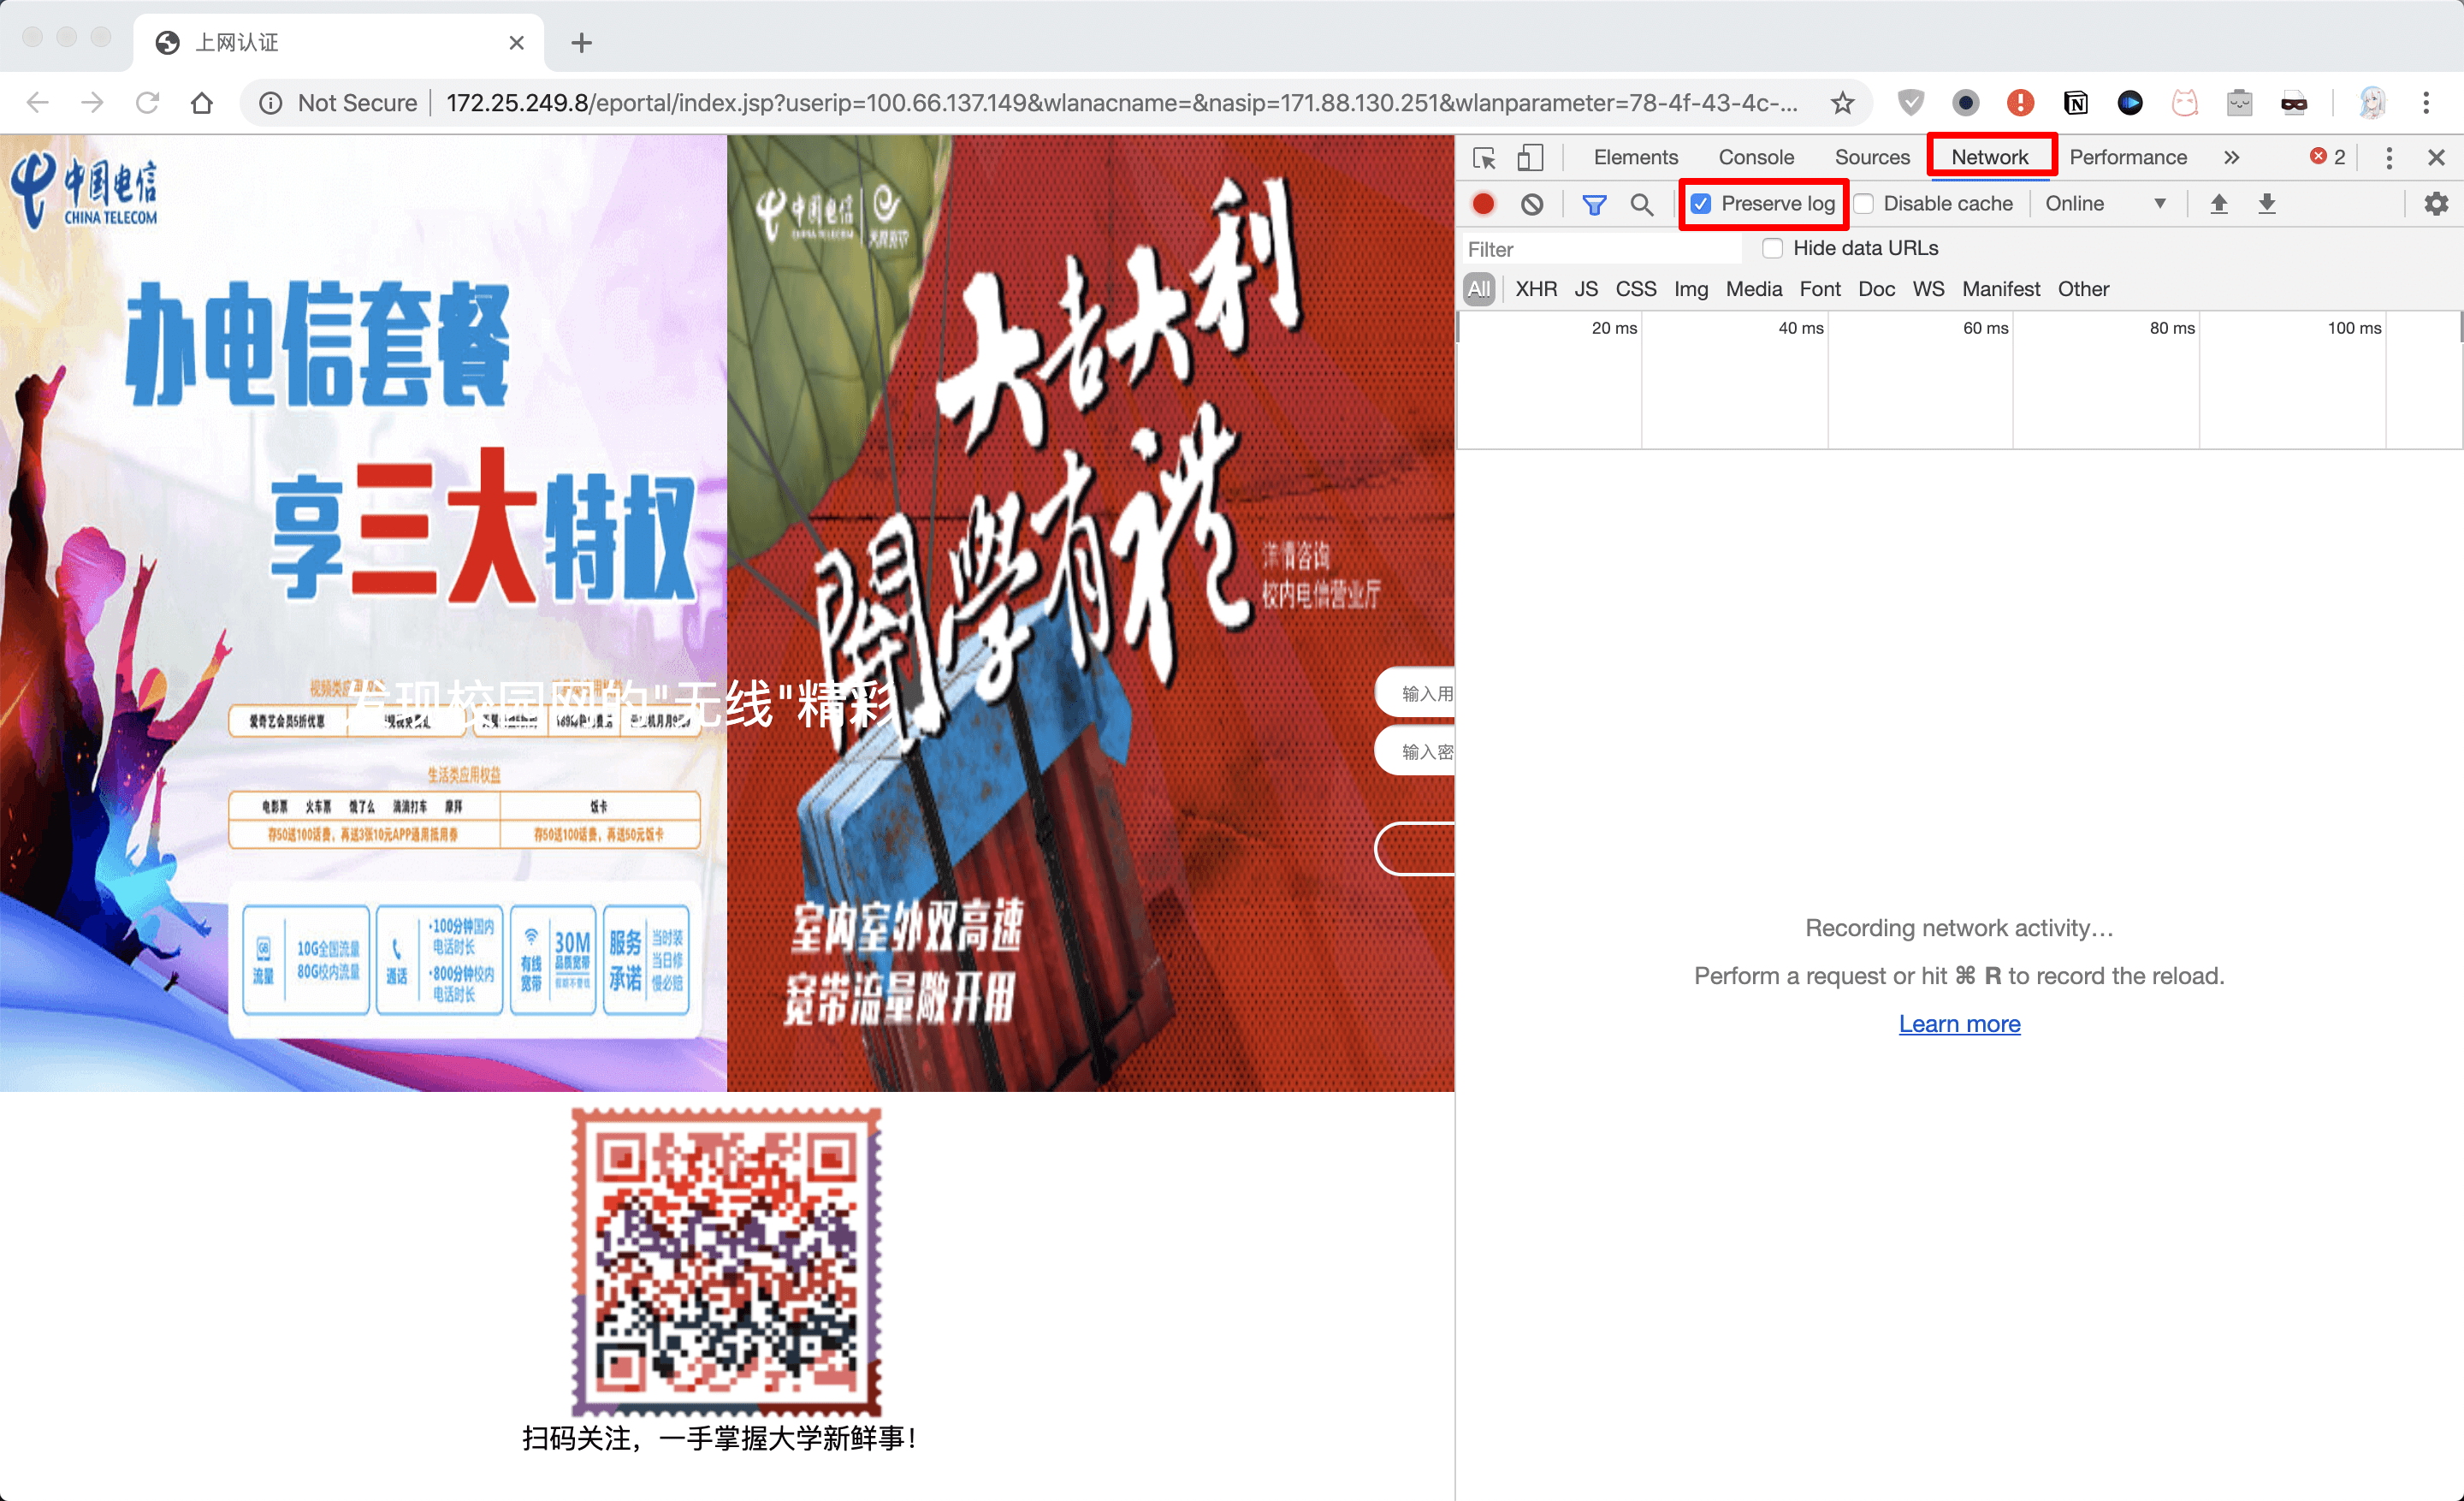The image size is (2464, 1501).
Task: Open Network settings gear icon
Action: pyautogui.click(x=2435, y=204)
